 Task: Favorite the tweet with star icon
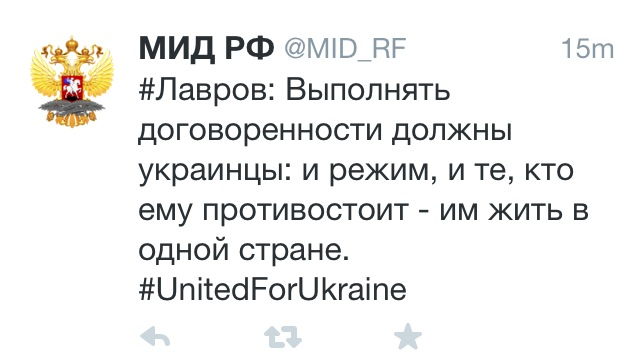408,336
